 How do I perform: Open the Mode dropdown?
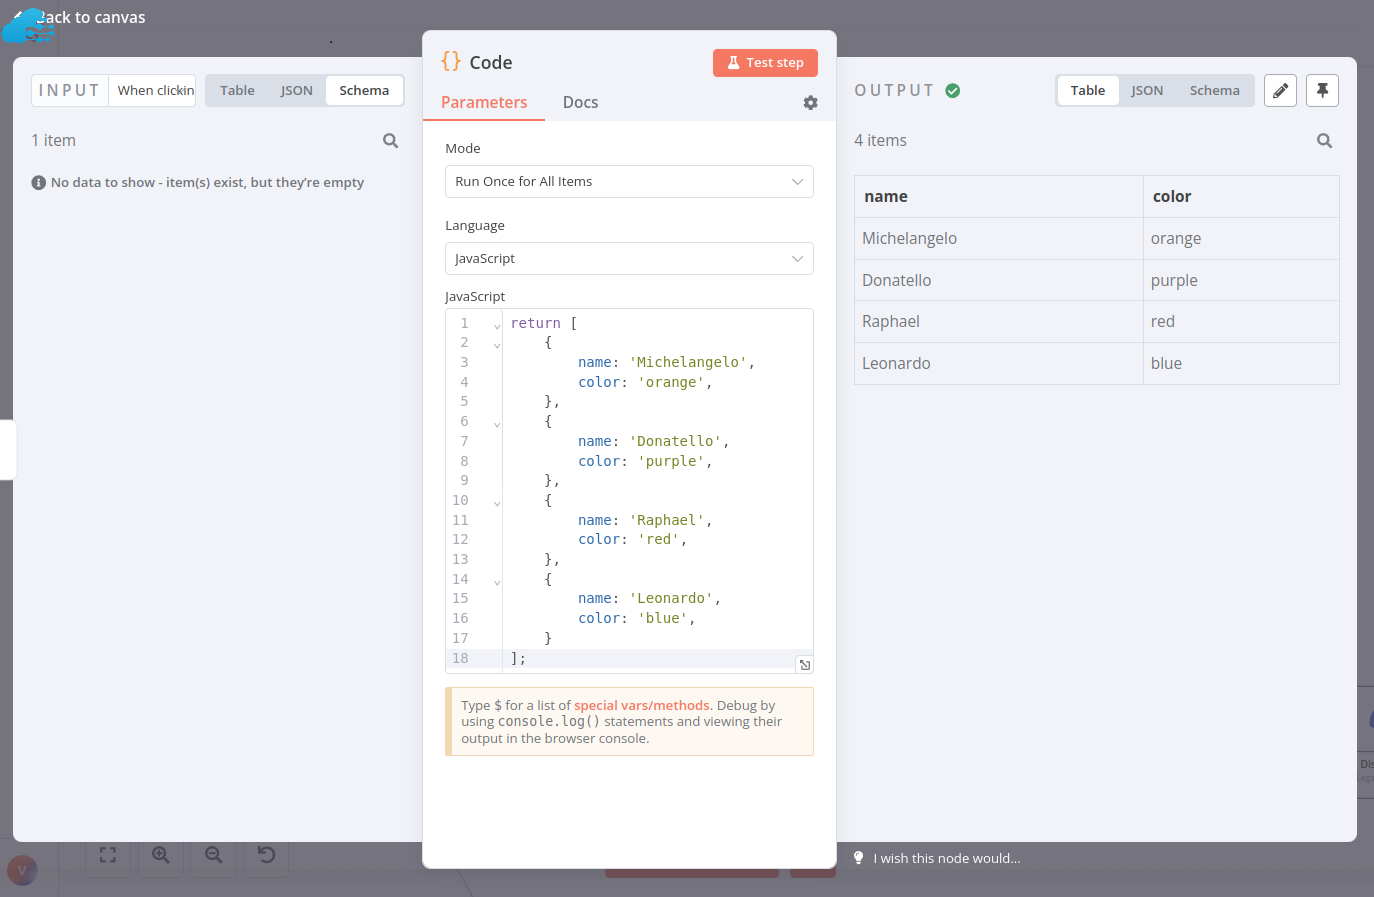[x=628, y=182]
